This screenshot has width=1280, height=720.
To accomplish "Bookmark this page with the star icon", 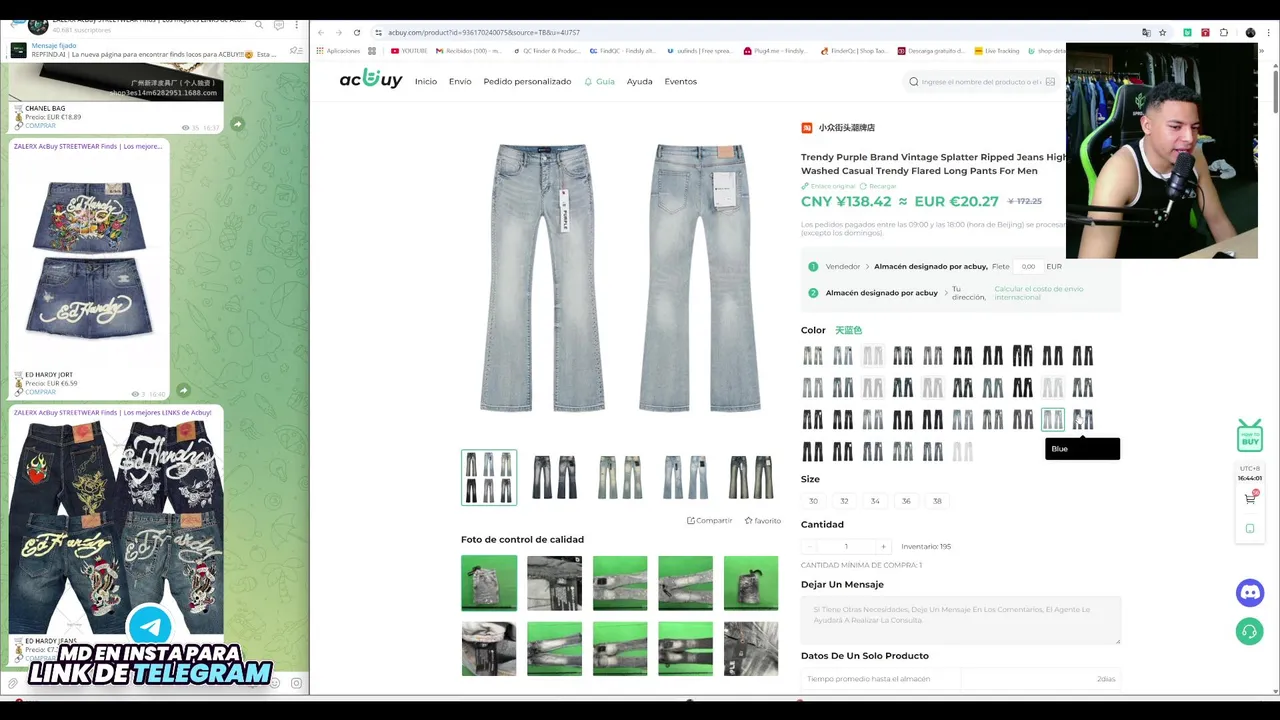I will [1162, 32].
